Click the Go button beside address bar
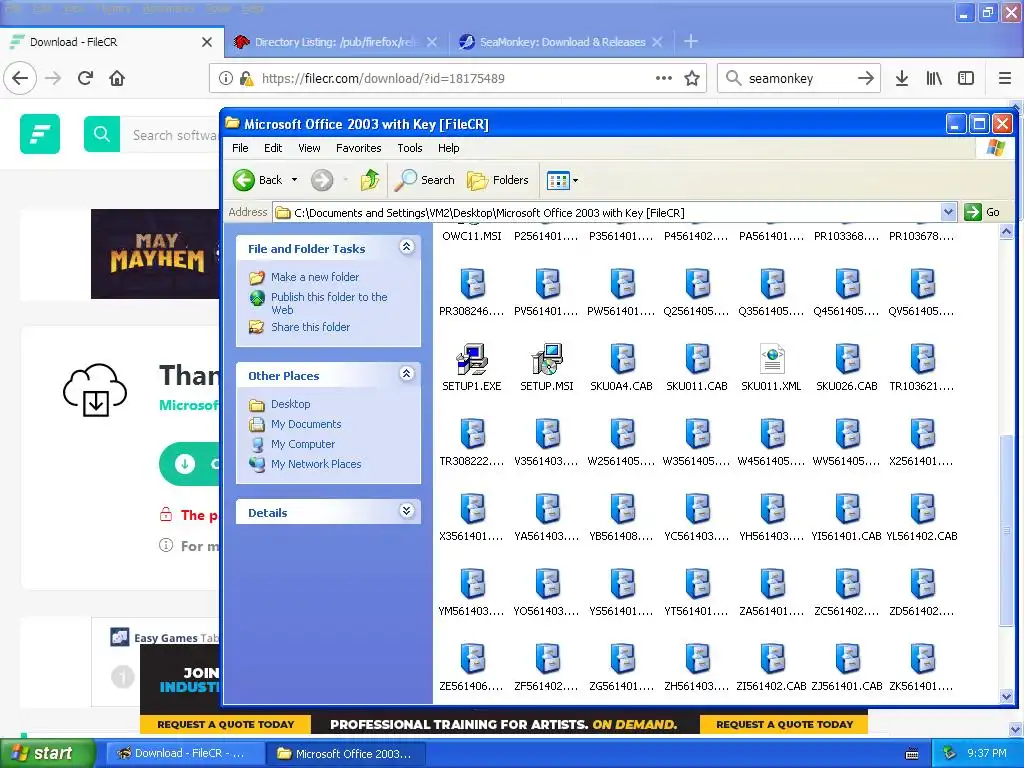The width and height of the screenshot is (1024, 768). 983,212
